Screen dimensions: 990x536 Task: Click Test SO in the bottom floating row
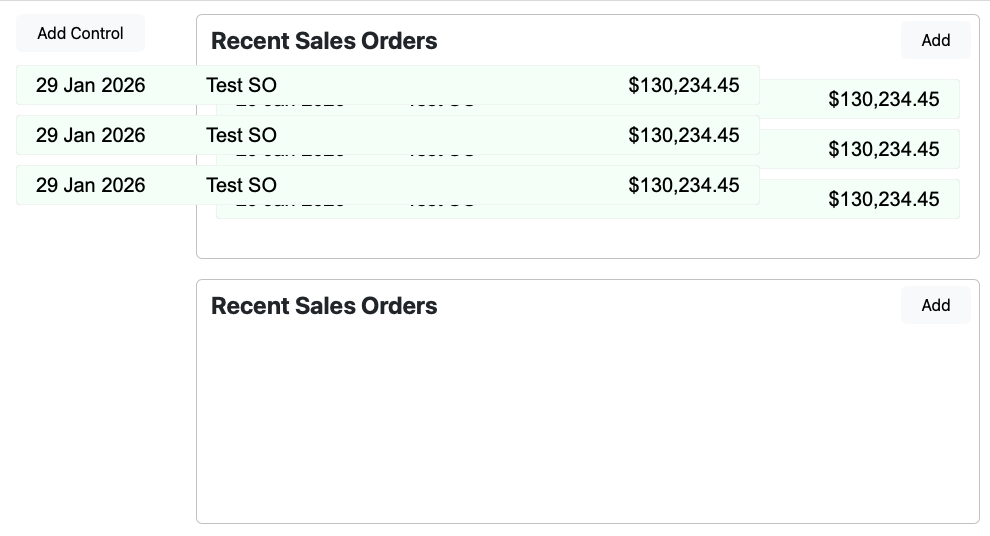click(241, 185)
